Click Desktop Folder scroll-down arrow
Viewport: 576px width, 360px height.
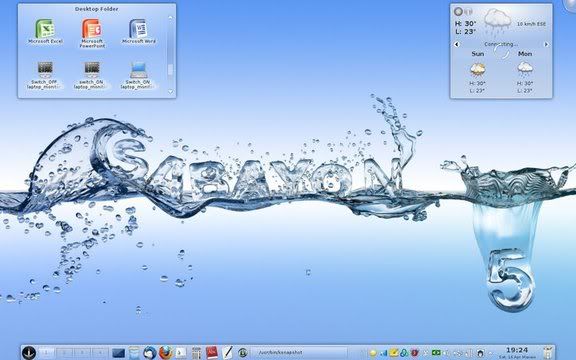(170, 92)
